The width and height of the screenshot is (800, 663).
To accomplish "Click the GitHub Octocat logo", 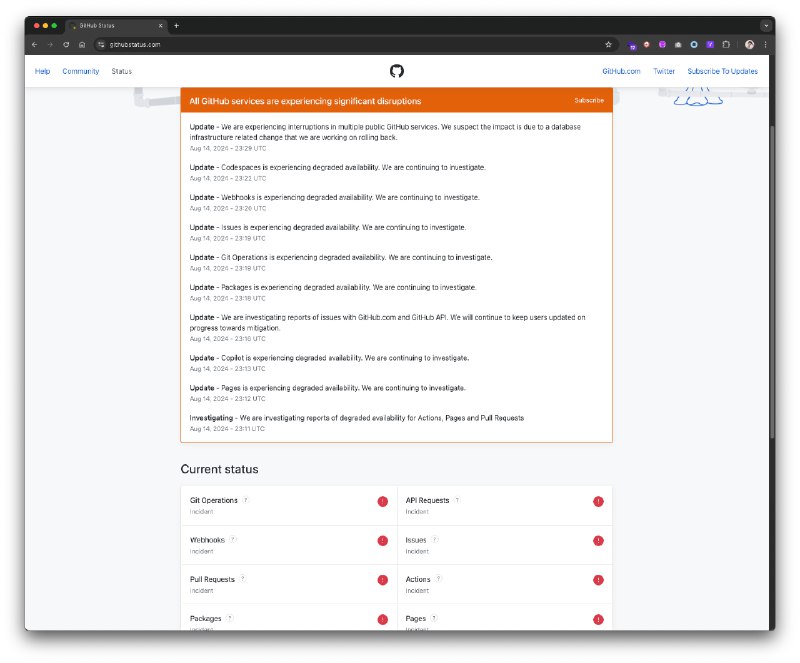I will [x=396, y=71].
